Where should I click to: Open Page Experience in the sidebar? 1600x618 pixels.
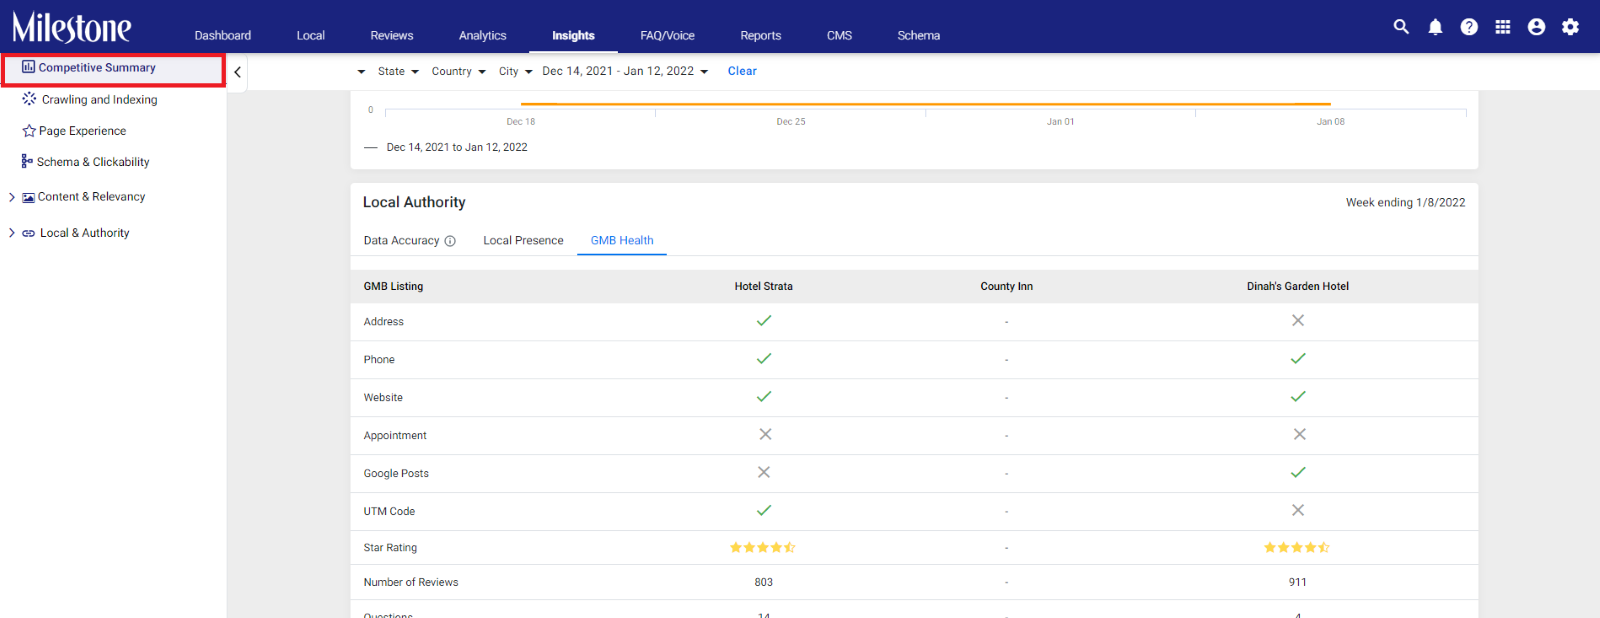83,131
